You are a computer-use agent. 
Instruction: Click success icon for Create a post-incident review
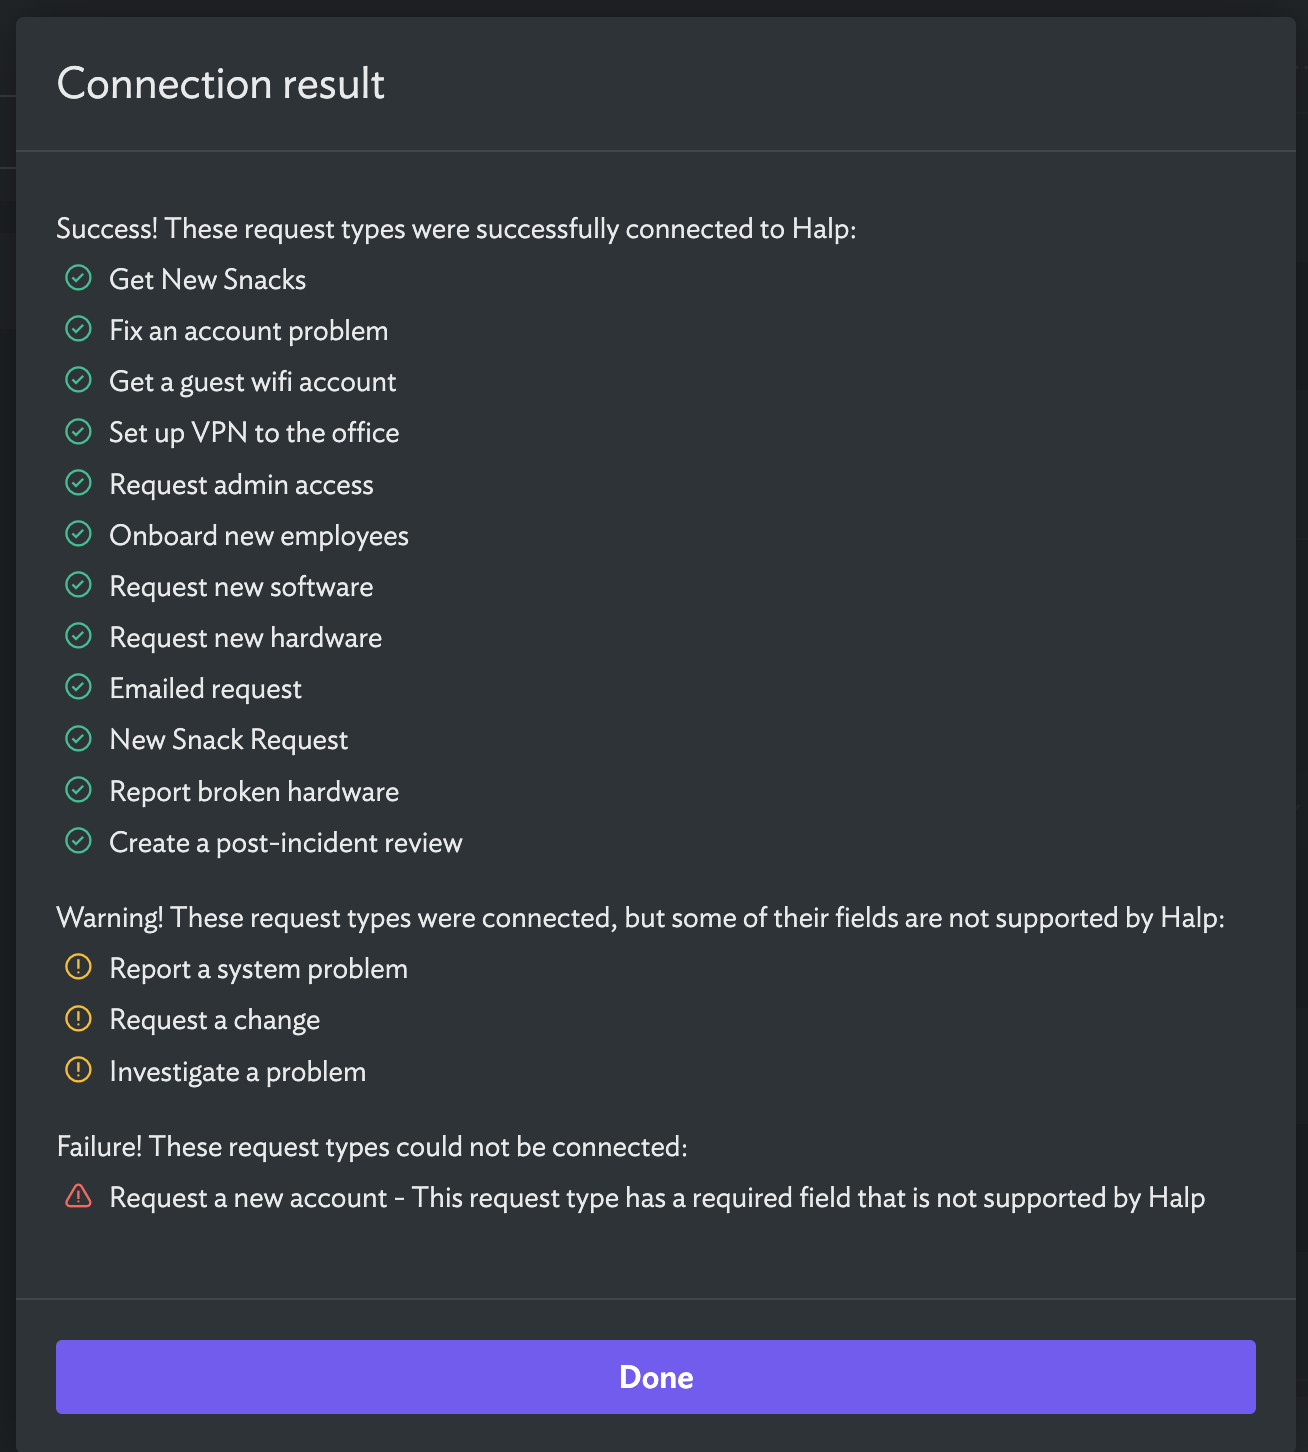tap(78, 841)
